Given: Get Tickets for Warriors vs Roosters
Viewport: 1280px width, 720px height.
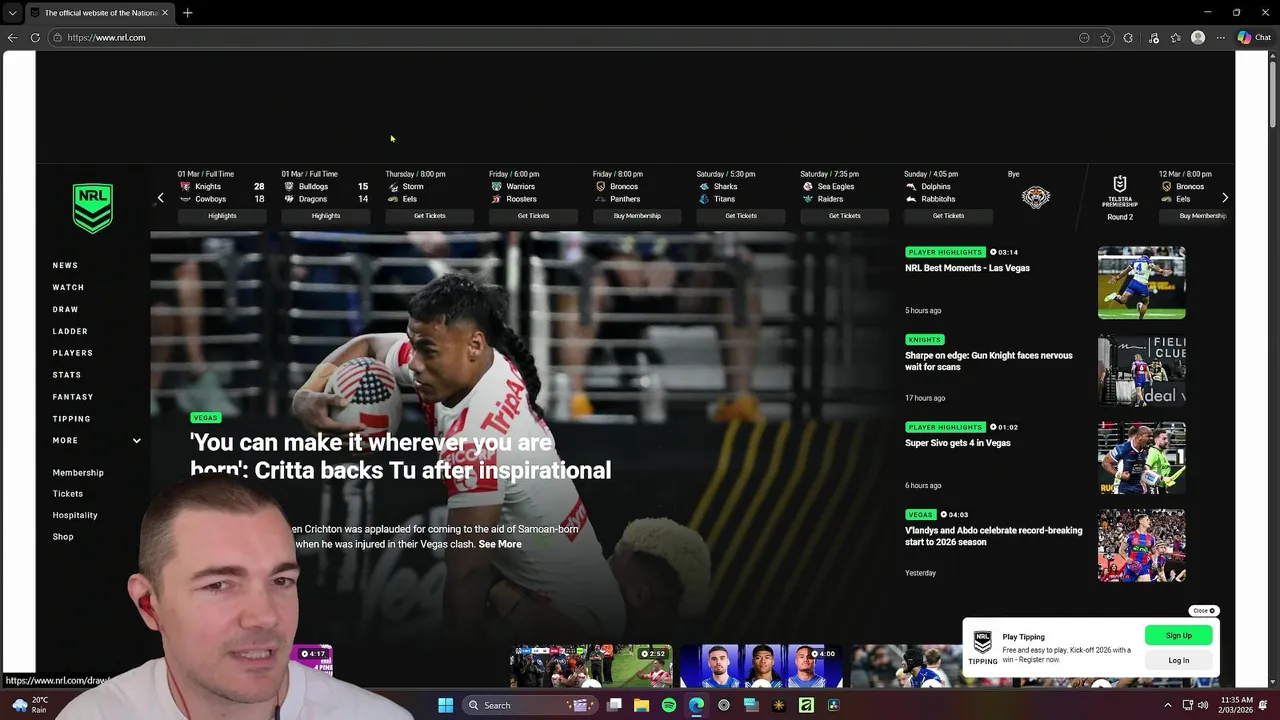Looking at the screenshot, I should coord(534,216).
